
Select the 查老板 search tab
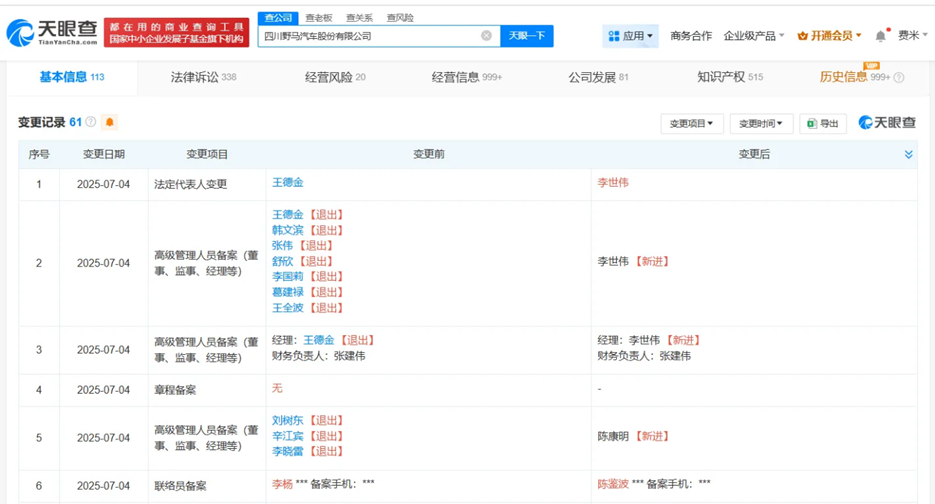point(318,18)
